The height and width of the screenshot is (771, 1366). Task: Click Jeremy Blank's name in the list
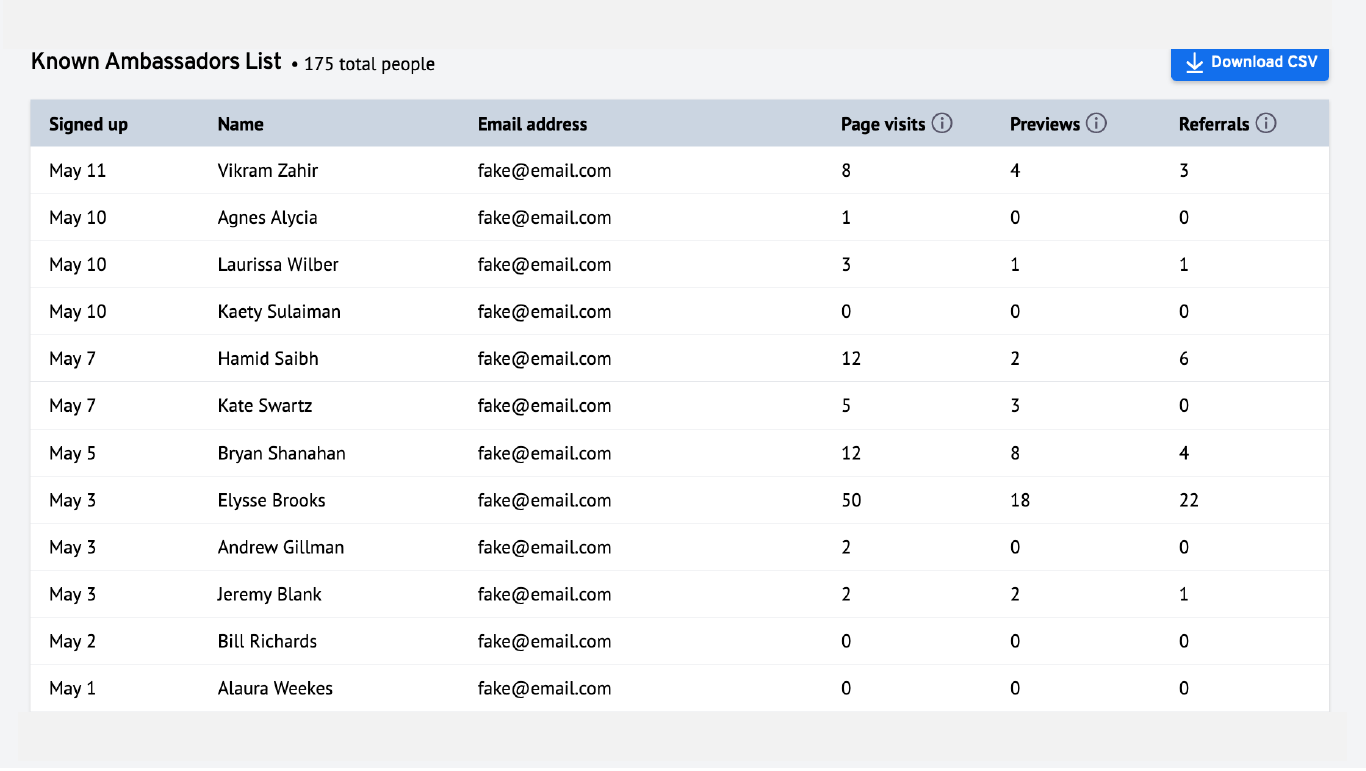[x=269, y=594]
